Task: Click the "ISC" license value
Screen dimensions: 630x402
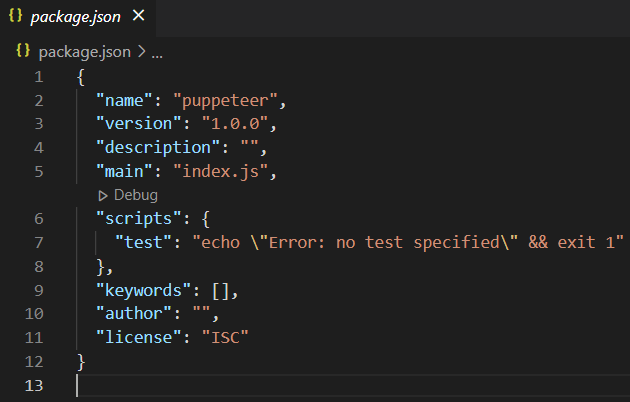Action: click(225, 337)
